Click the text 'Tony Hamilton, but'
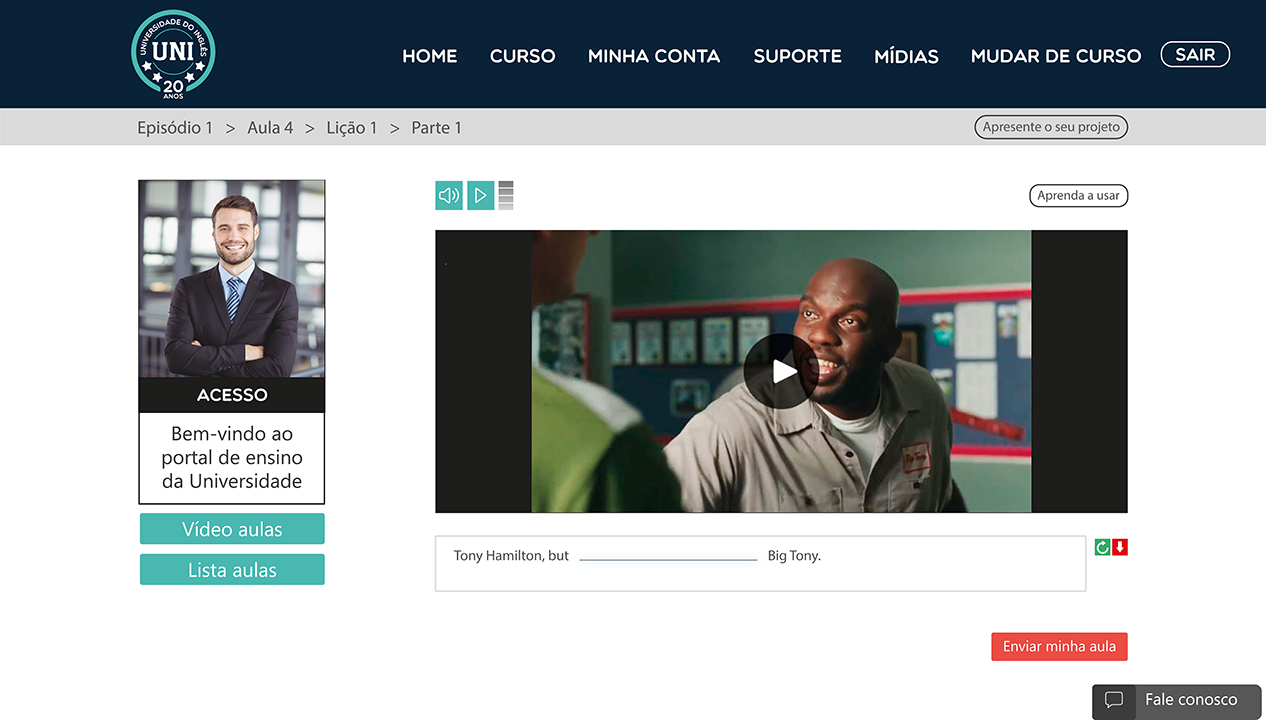 [511, 556]
